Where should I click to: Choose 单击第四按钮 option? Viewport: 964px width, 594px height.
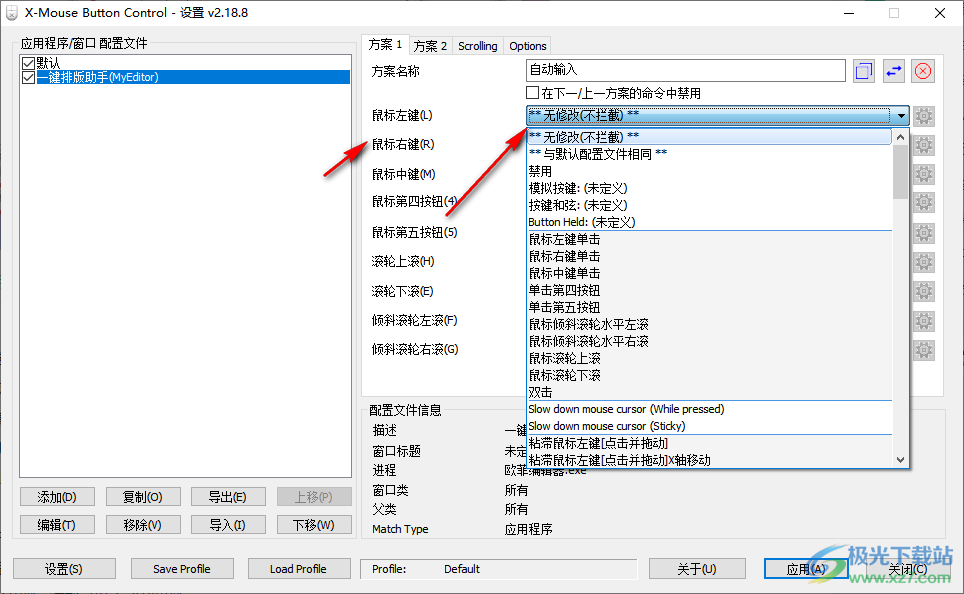tap(709, 290)
